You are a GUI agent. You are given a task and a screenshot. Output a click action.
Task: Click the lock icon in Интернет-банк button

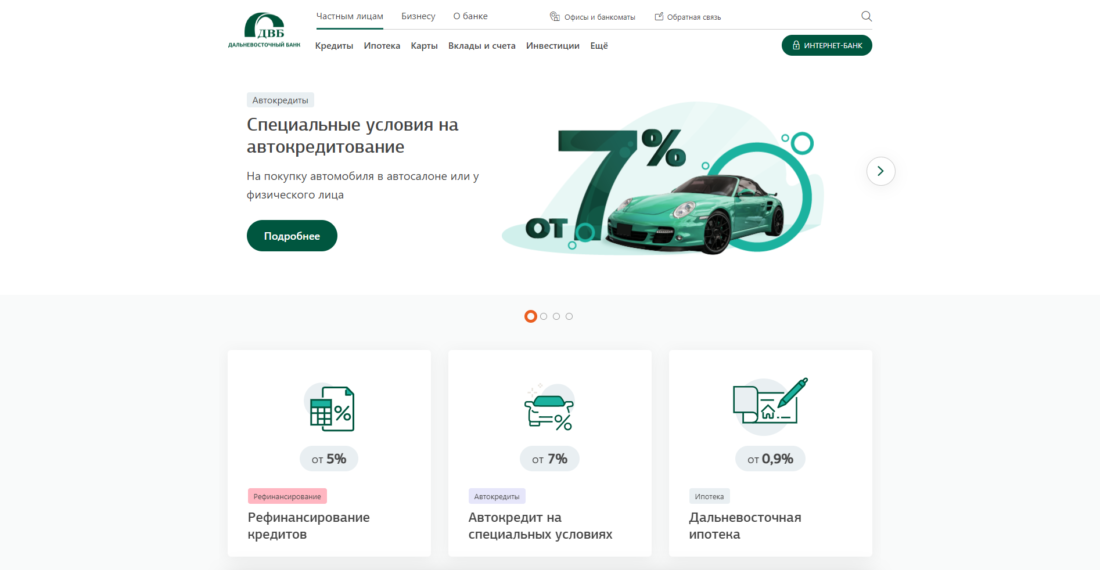pos(796,46)
